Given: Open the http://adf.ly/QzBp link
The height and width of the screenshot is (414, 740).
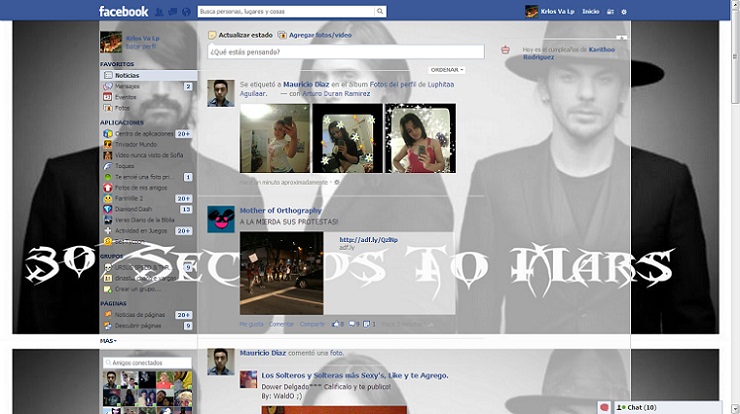Looking at the screenshot, I should pos(369,240).
